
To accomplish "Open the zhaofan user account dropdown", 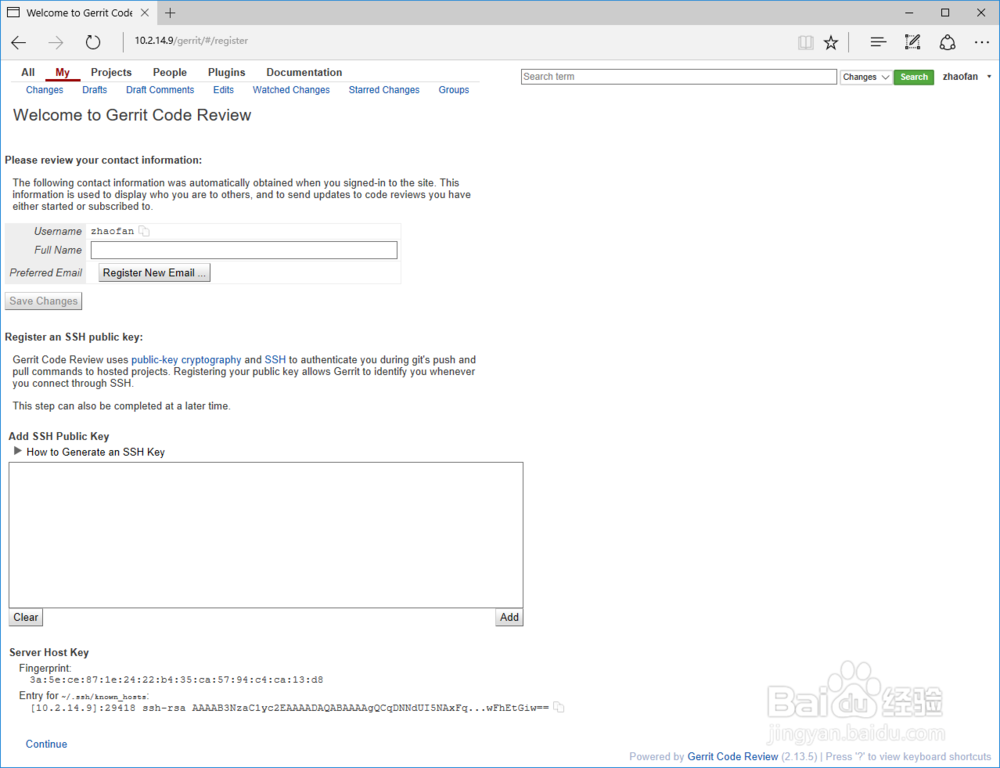I will click(x=967, y=77).
